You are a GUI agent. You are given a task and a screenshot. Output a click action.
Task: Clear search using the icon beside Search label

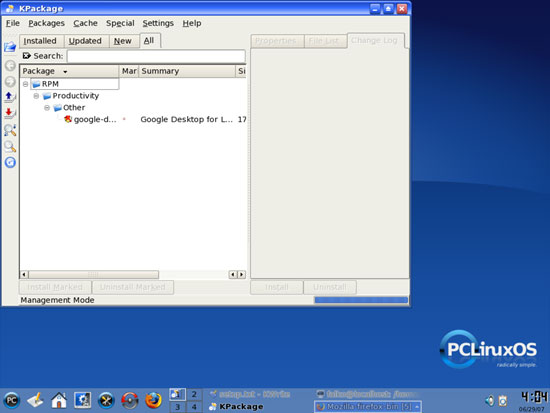click(26, 56)
